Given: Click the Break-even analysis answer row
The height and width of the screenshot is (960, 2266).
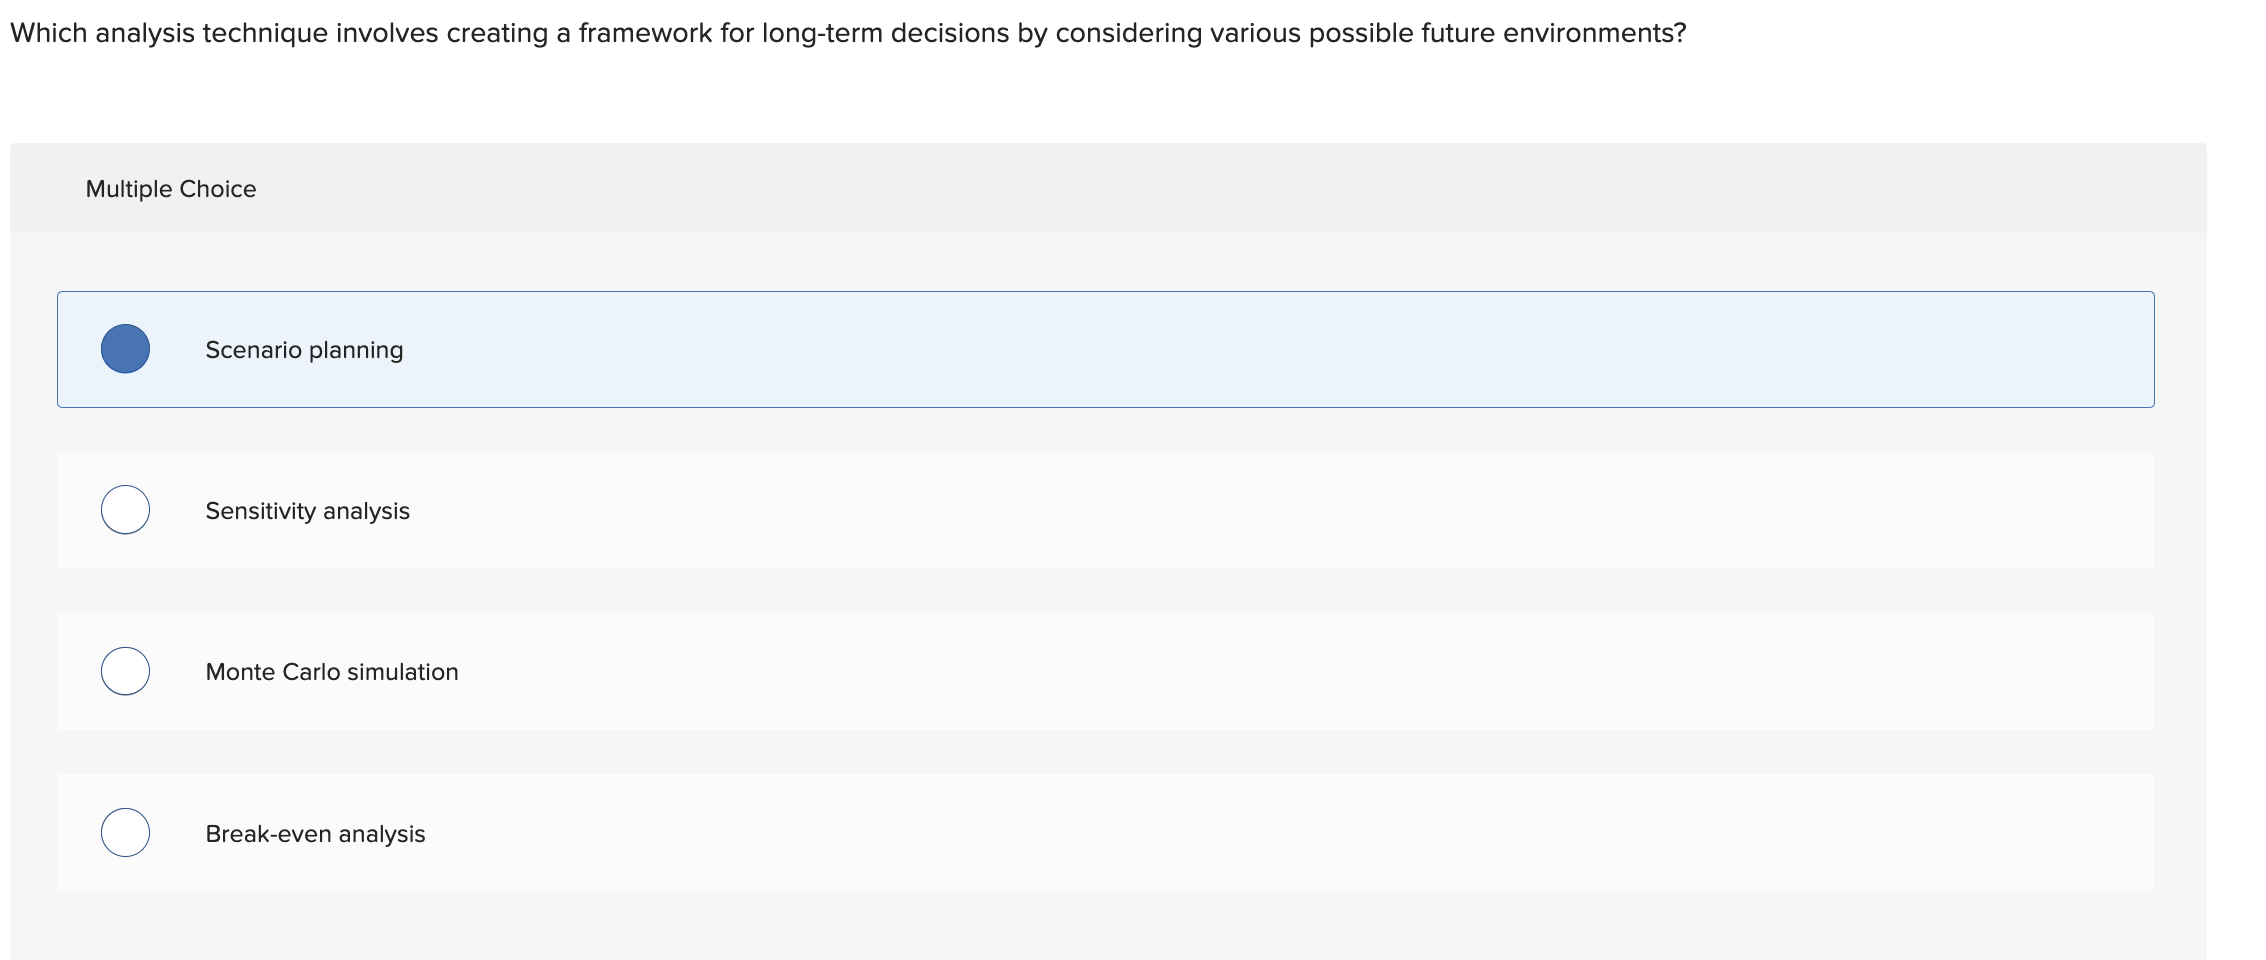Looking at the screenshot, I should tap(1100, 832).
